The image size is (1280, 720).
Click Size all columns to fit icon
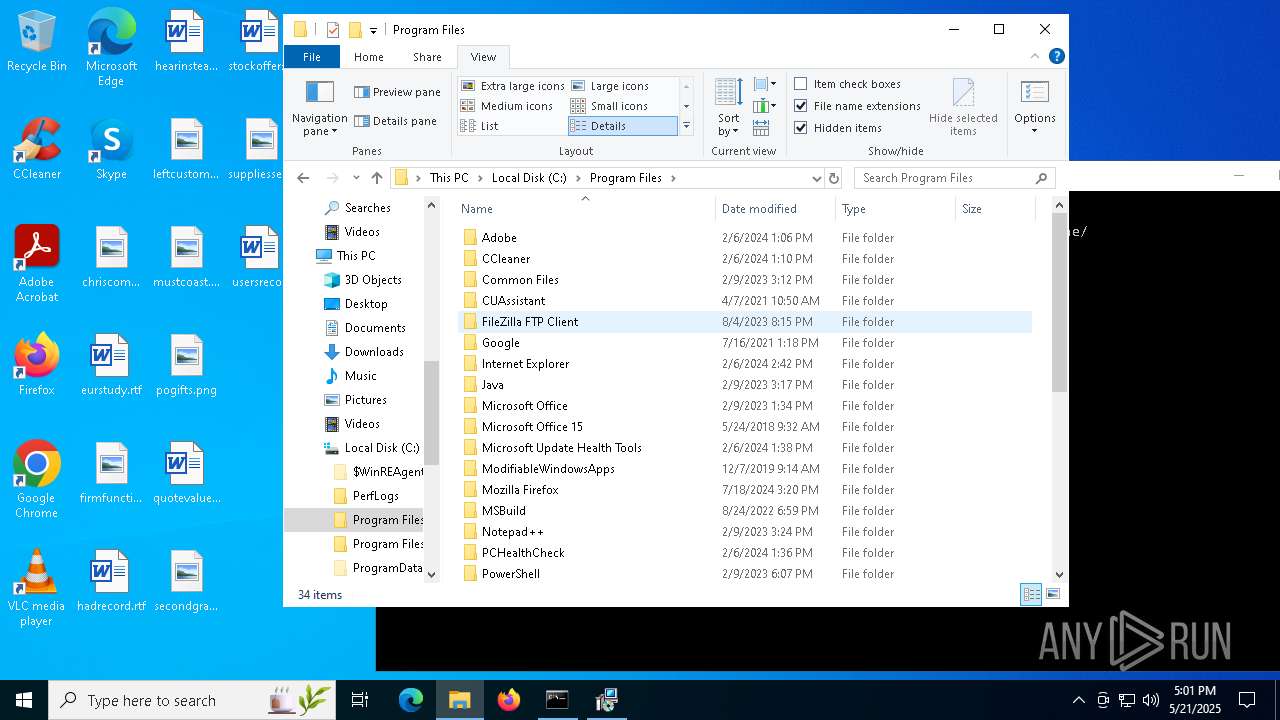(762, 127)
